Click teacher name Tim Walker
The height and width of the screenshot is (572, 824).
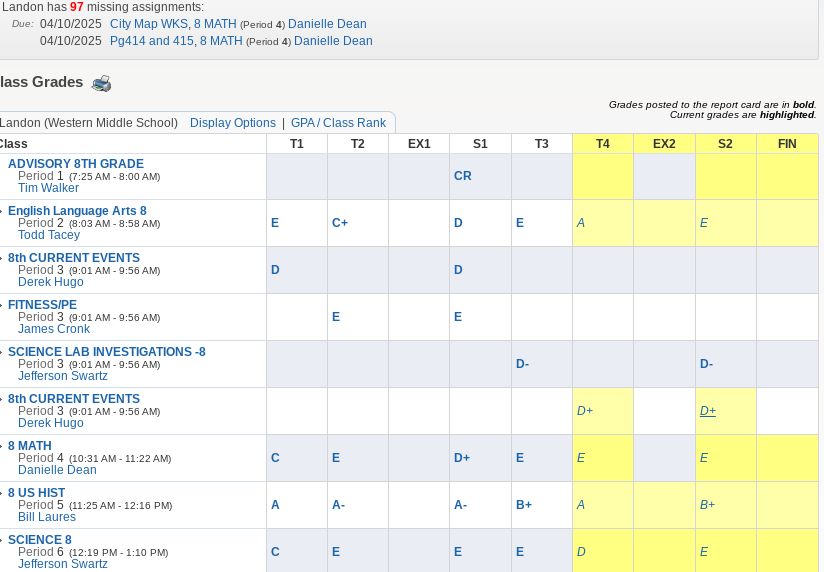pos(48,188)
